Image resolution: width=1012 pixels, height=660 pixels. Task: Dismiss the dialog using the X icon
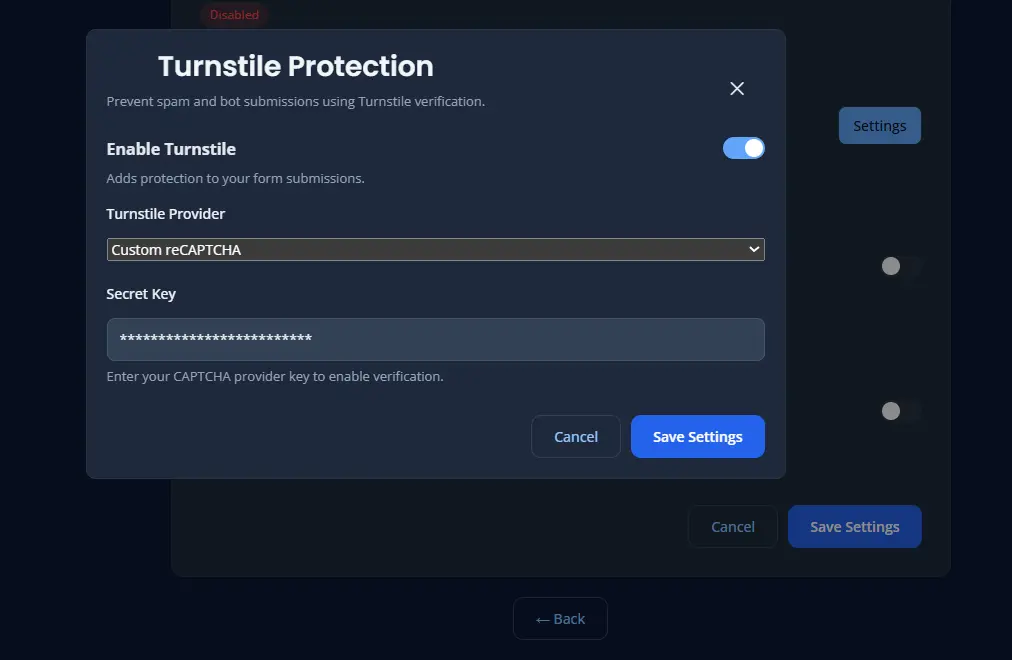point(737,88)
